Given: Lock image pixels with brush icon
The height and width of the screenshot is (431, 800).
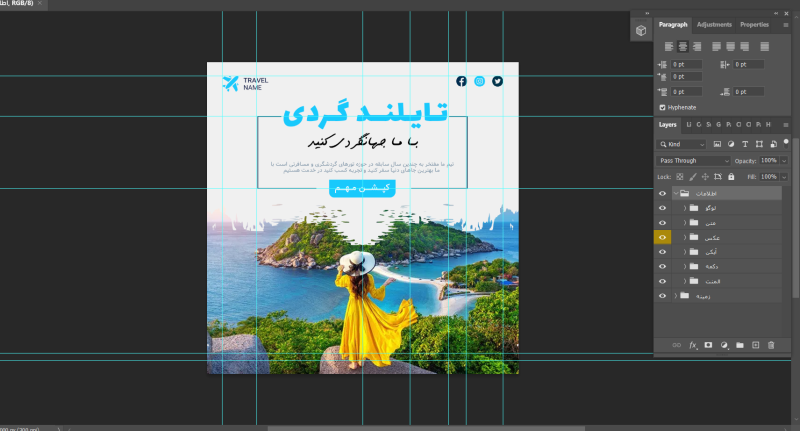Looking at the screenshot, I should (692, 177).
